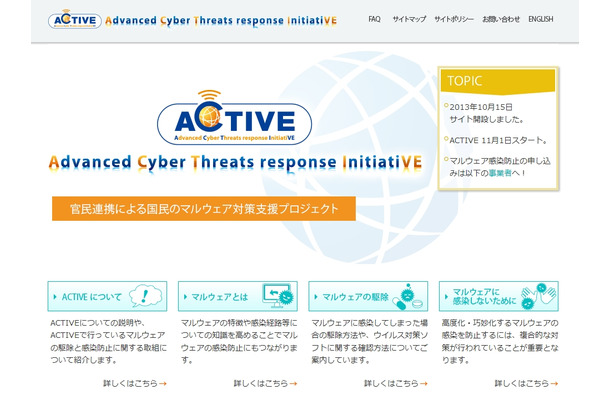The width and height of the screenshot is (610, 400).
Task: Click the virus and pills icon
Action: coord(407,297)
